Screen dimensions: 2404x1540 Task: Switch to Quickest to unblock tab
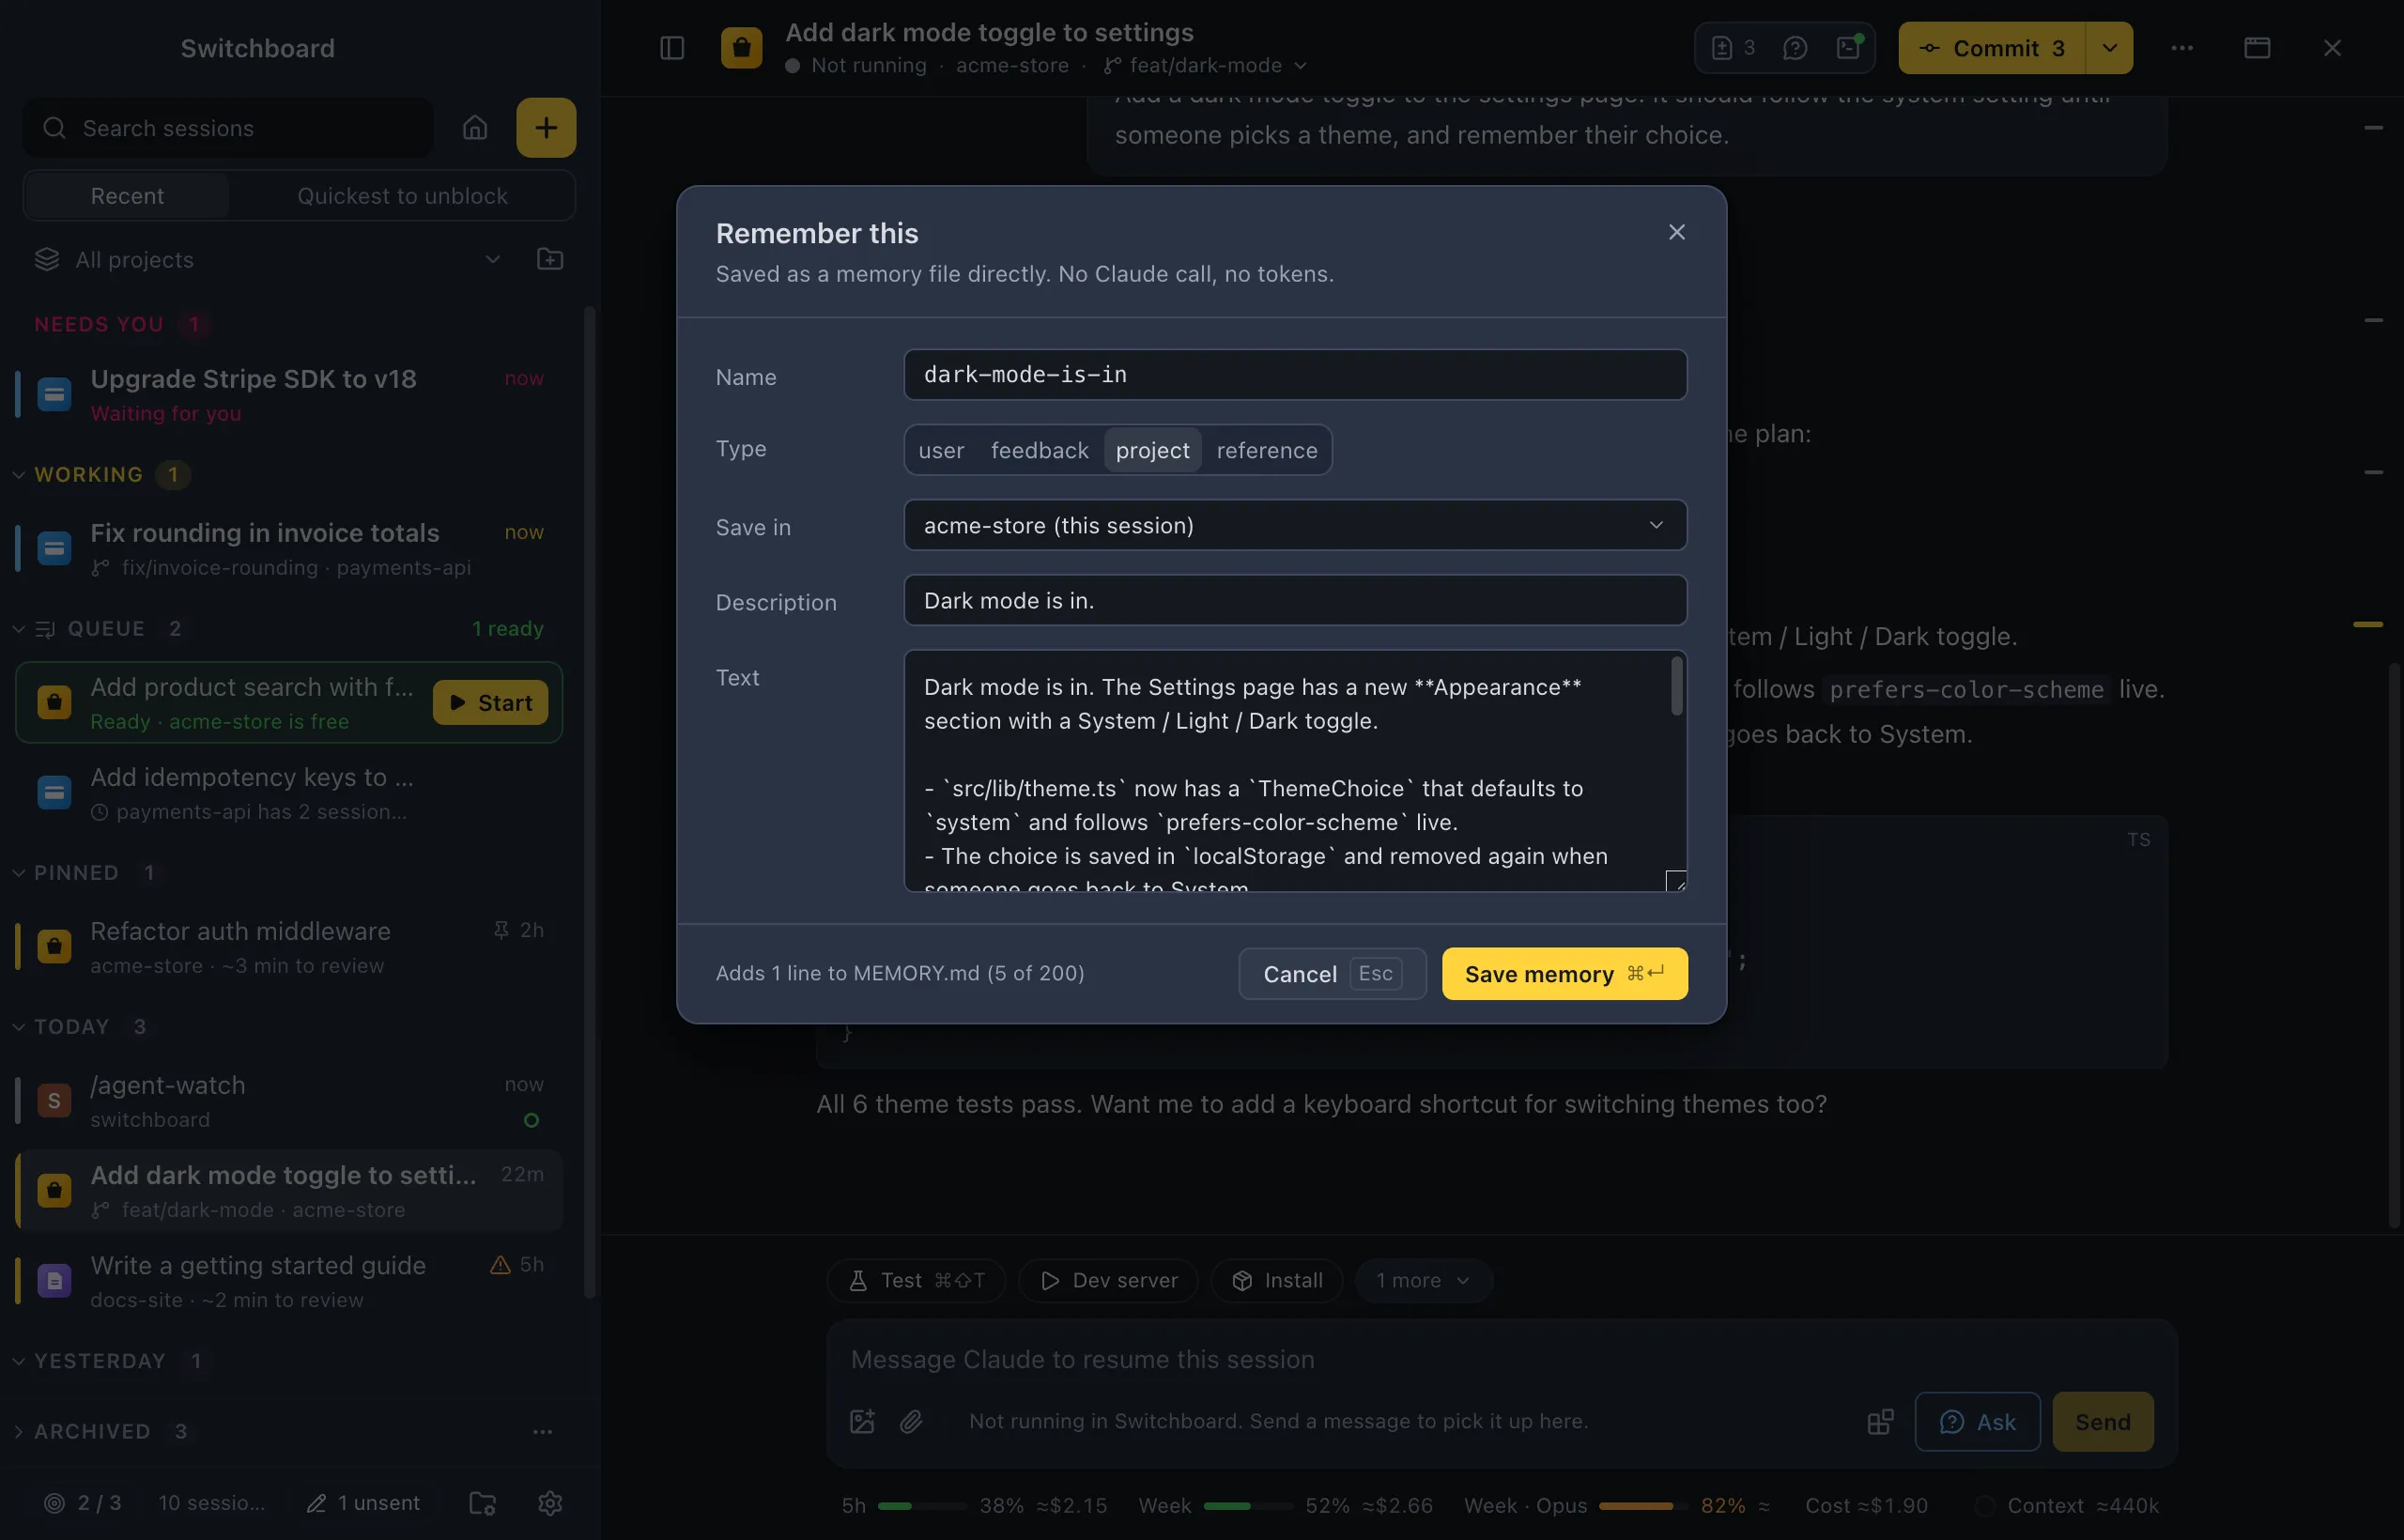click(402, 196)
